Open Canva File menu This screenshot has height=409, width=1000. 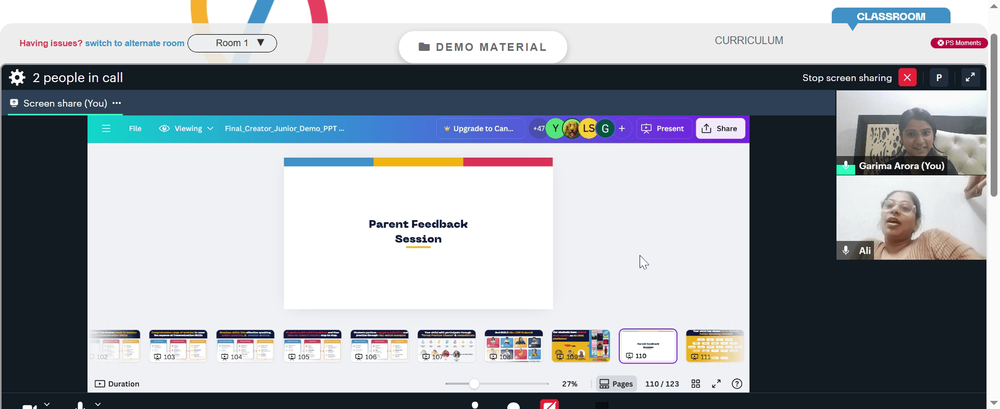[135, 128]
